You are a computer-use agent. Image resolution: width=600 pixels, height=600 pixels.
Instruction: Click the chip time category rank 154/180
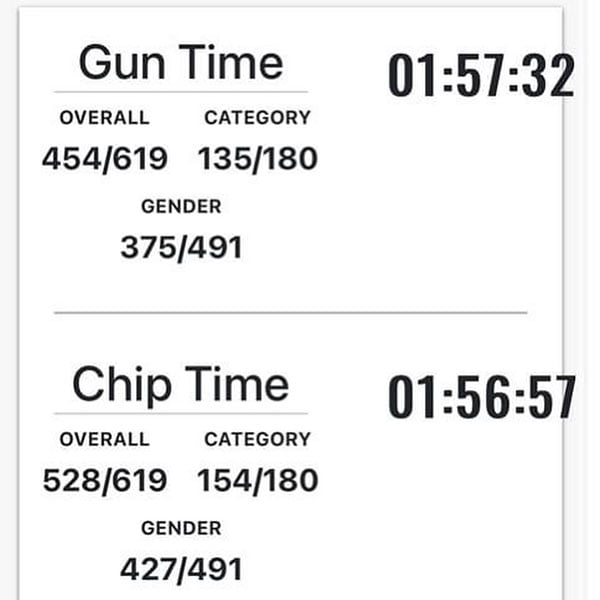258,481
